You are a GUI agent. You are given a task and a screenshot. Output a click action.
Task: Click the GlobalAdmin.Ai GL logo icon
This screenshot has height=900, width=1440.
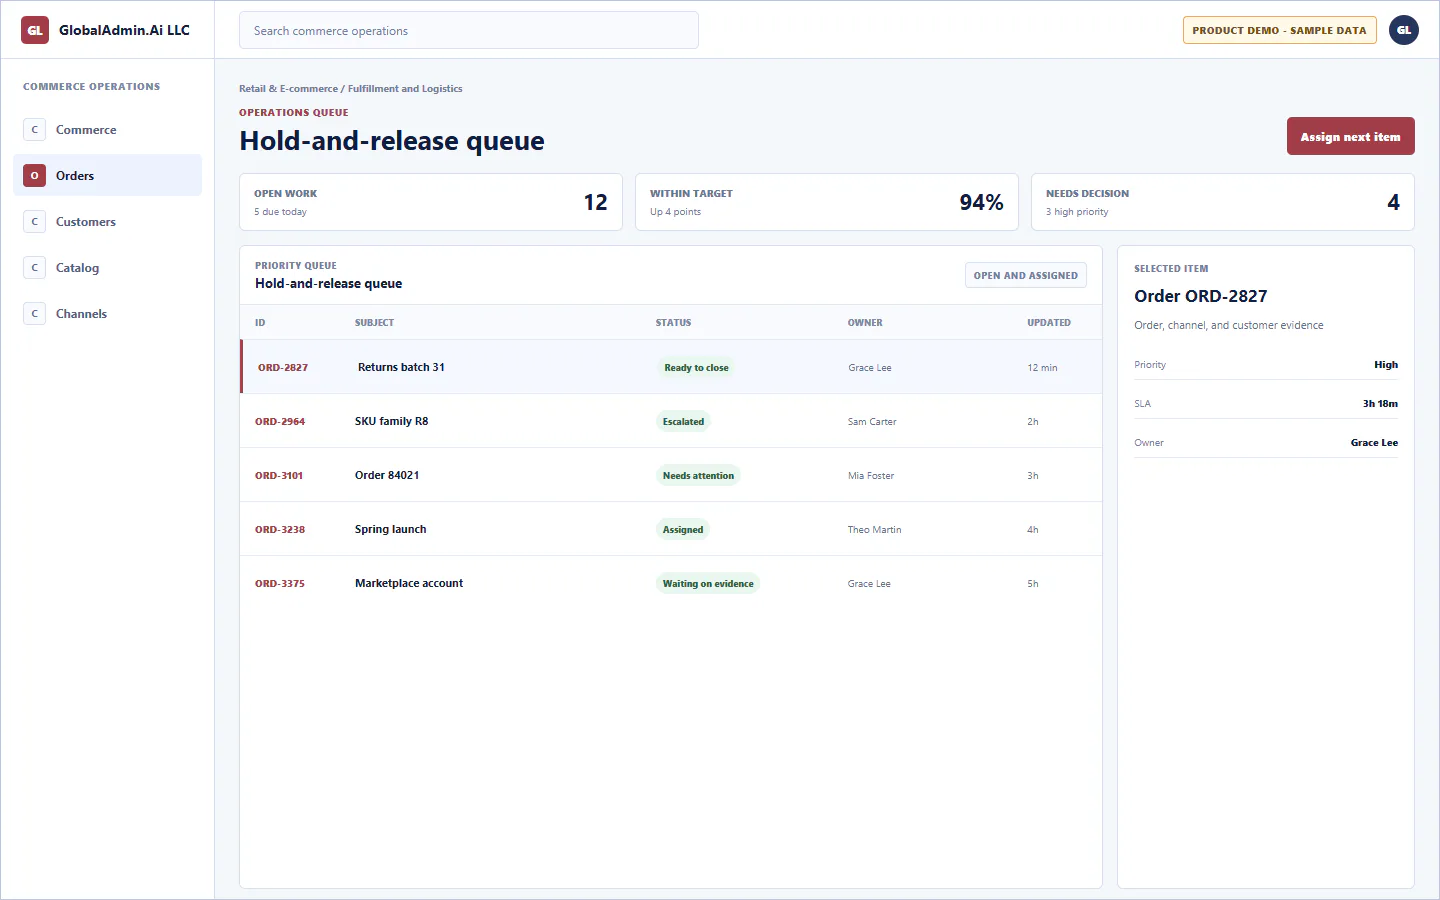tap(35, 30)
